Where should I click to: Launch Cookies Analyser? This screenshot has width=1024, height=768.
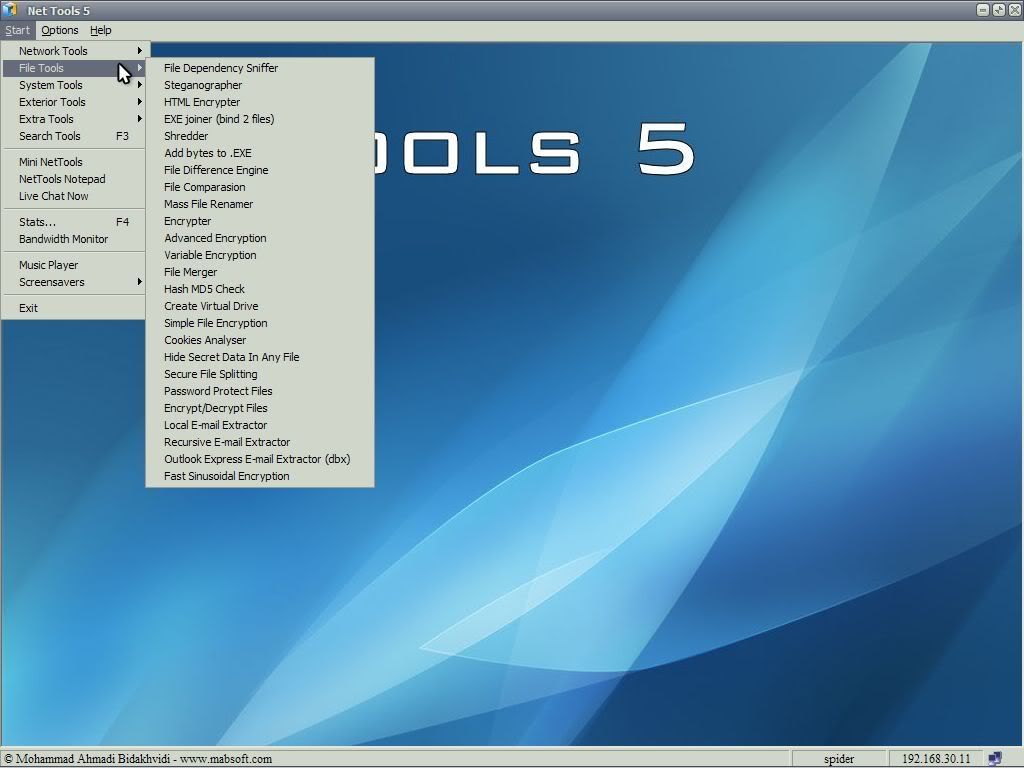coord(260,340)
